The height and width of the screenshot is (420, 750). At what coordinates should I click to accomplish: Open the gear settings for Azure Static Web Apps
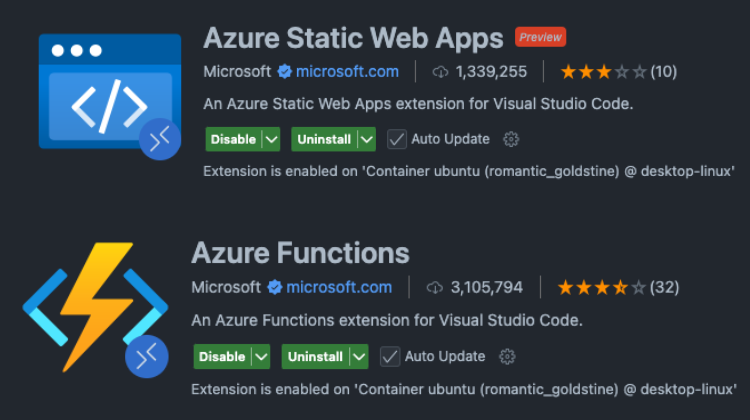pos(512,139)
